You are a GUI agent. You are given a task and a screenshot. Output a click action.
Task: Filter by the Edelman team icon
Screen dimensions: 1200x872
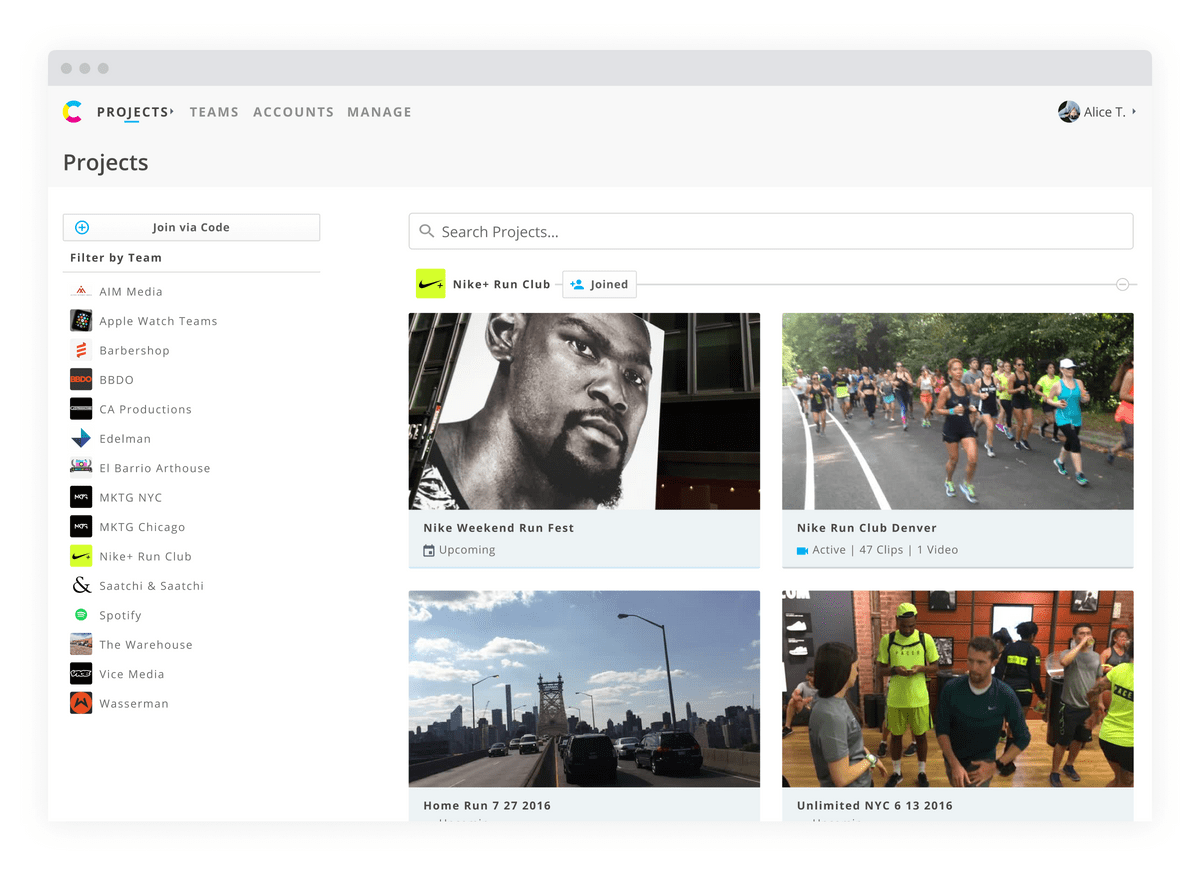click(81, 438)
